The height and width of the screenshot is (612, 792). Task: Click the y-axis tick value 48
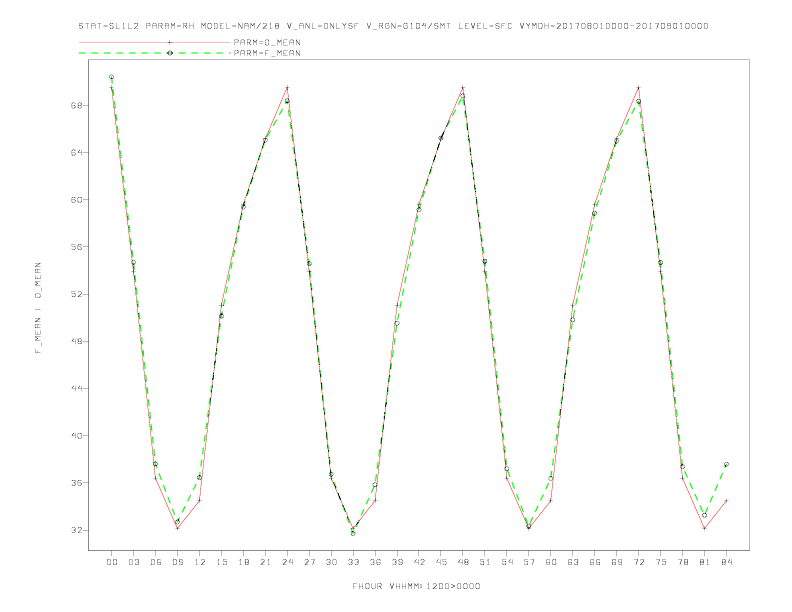coord(77,341)
